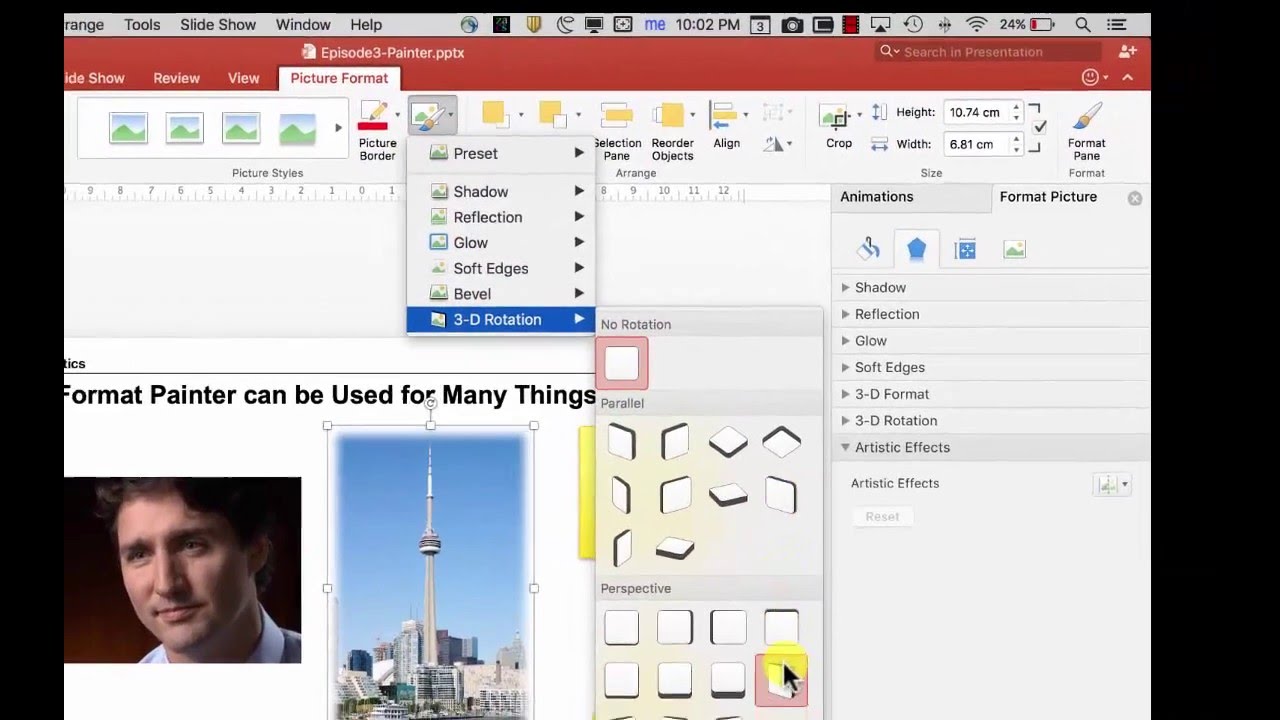Adjust the Height stepper arrows
The image size is (1280, 720).
point(1017,112)
